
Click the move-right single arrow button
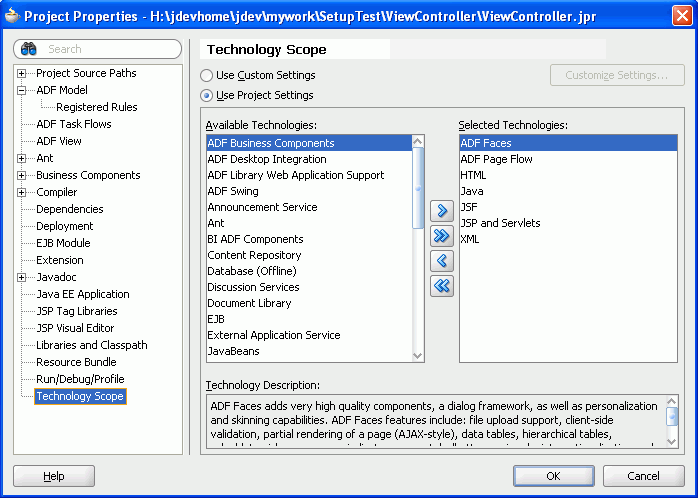pos(442,211)
